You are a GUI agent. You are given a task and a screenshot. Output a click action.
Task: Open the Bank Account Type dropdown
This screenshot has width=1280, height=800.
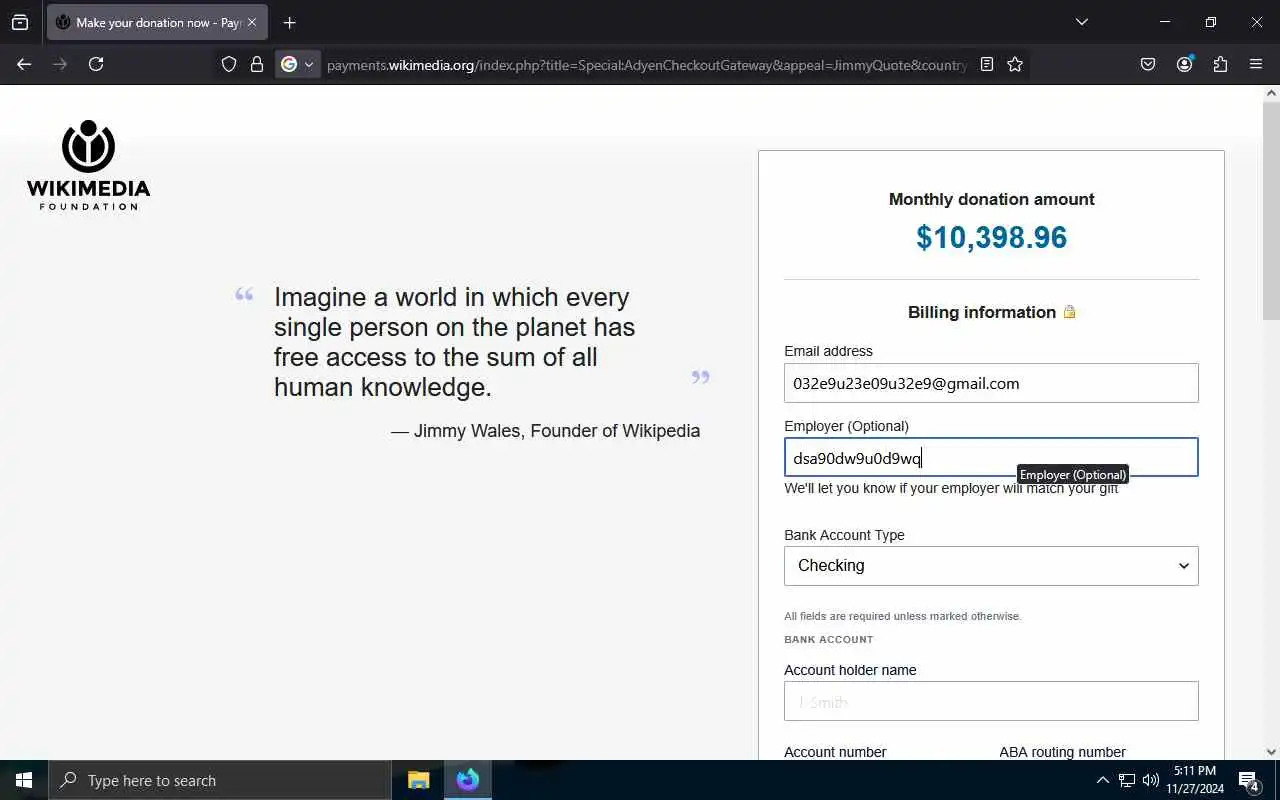(991, 566)
